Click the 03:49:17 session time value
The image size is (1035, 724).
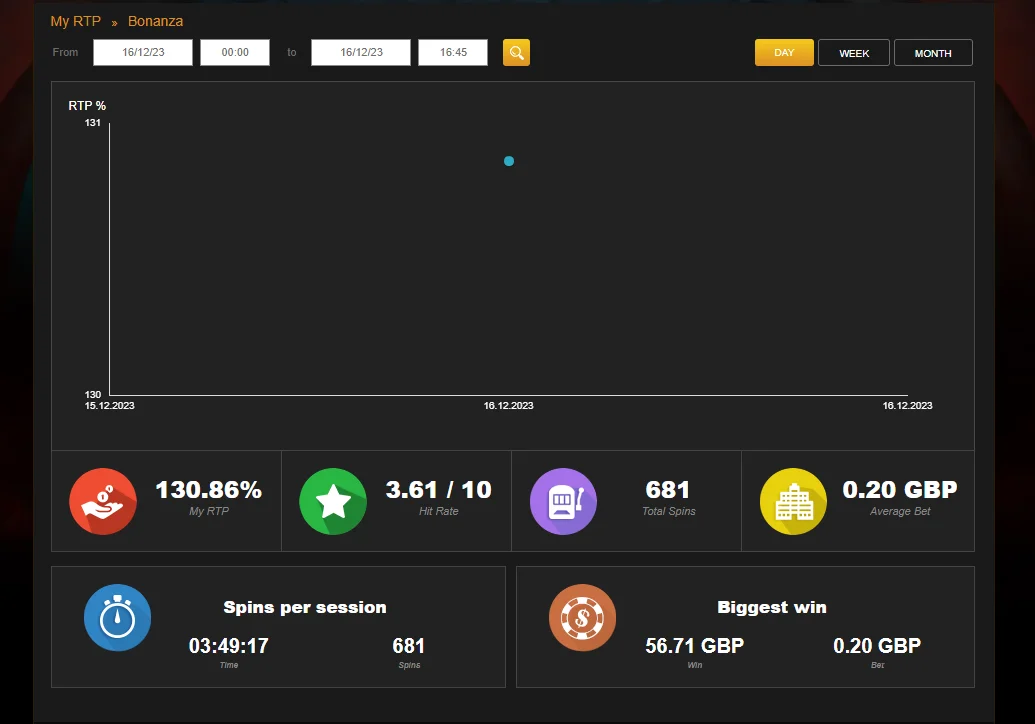click(x=228, y=645)
